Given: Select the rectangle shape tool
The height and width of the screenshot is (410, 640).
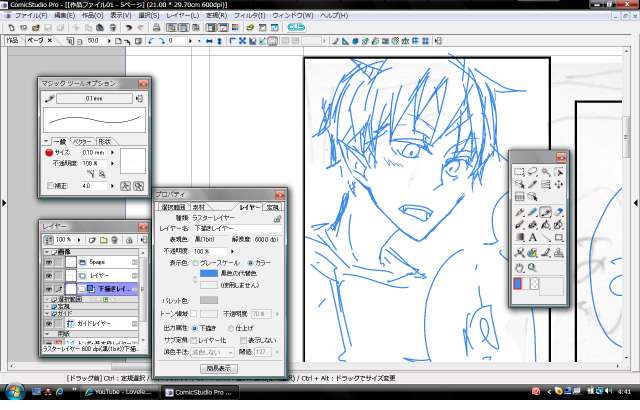Looking at the screenshot, I should [x=558, y=237].
